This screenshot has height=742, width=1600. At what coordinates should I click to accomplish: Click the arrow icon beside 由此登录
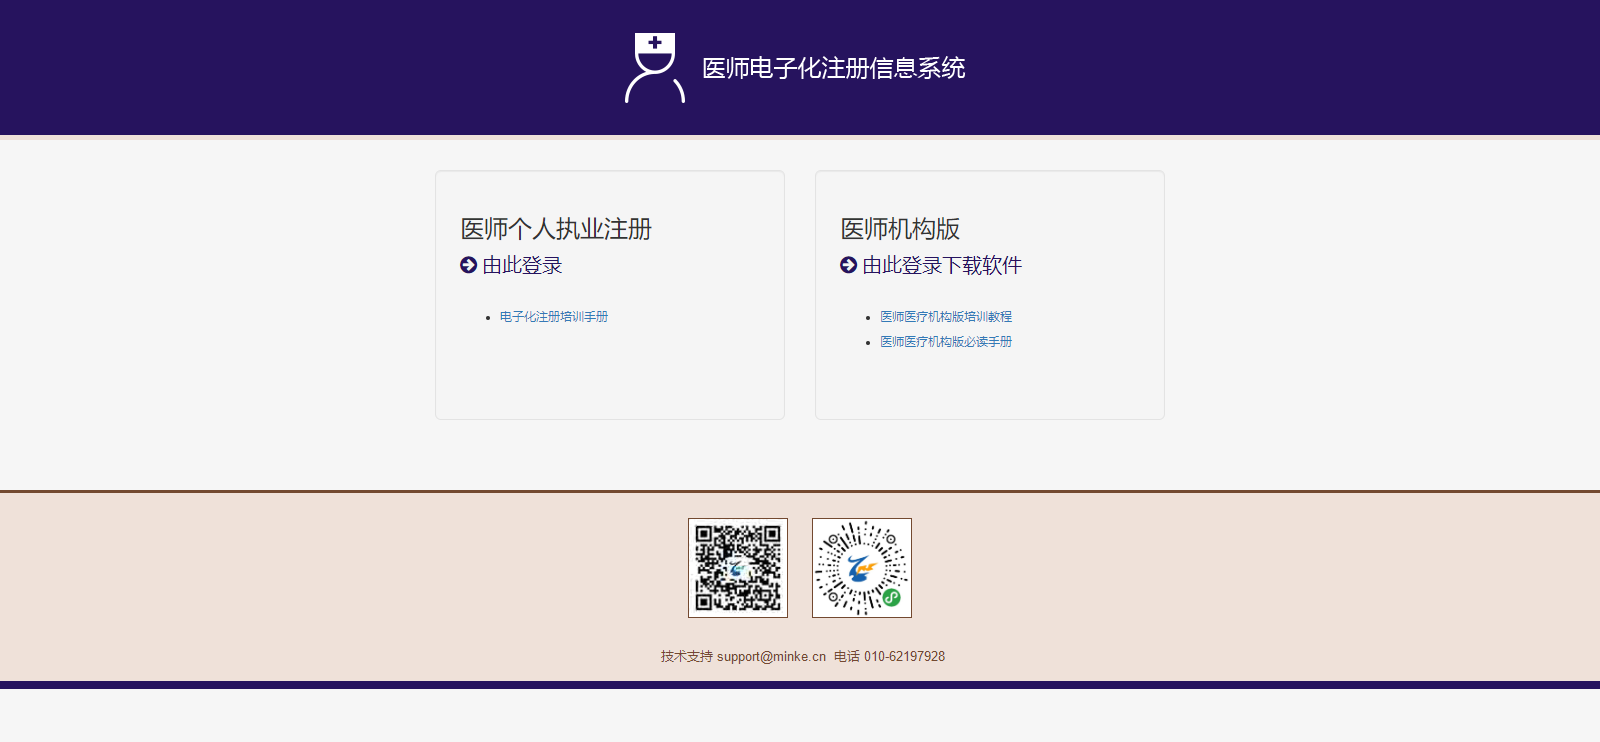[468, 265]
